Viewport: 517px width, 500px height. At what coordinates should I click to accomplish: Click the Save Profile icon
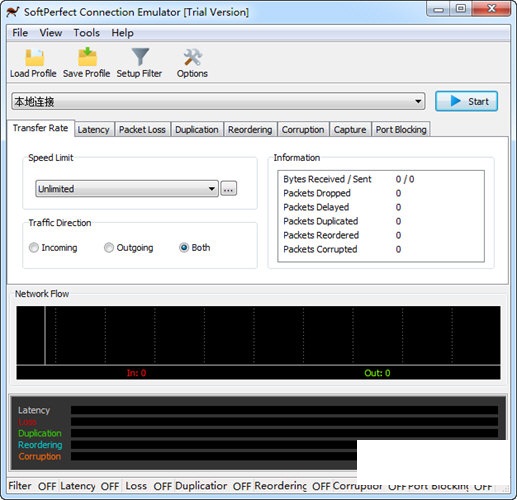click(x=87, y=57)
